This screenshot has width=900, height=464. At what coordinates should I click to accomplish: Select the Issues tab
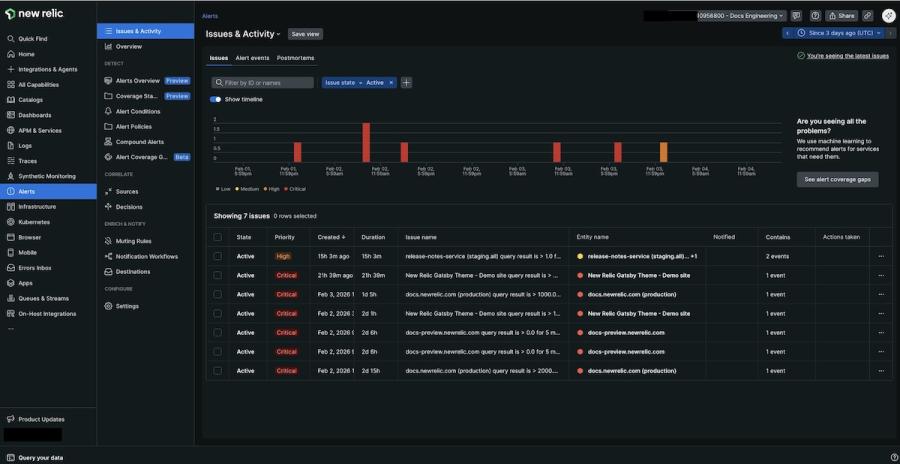(x=218, y=58)
